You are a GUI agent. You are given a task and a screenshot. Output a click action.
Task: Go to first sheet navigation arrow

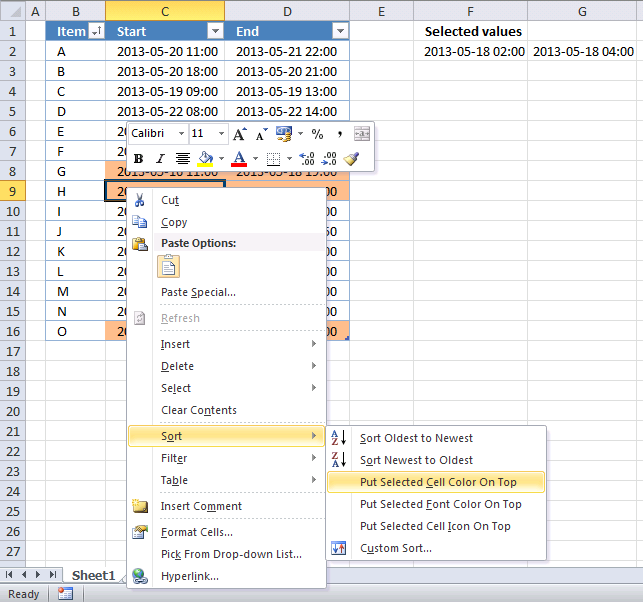click(9, 575)
